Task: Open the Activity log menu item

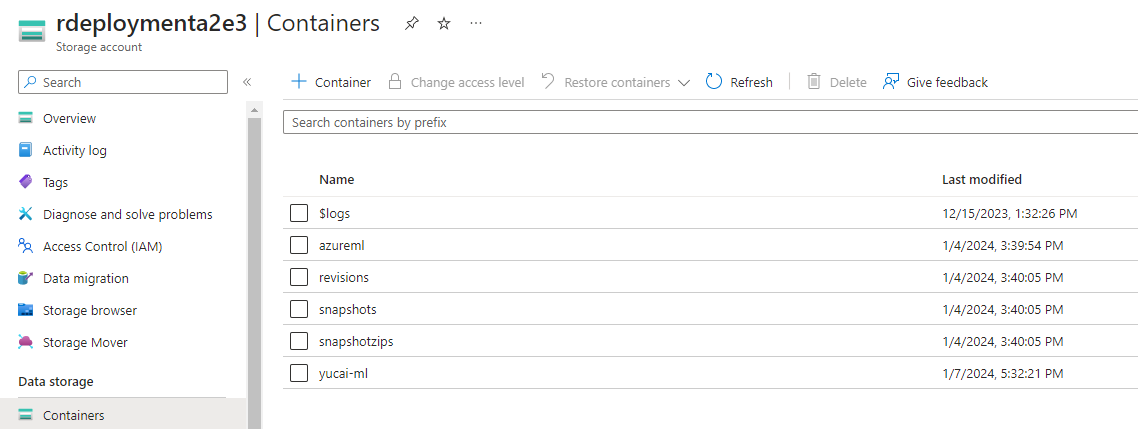Action: point(74,150)
